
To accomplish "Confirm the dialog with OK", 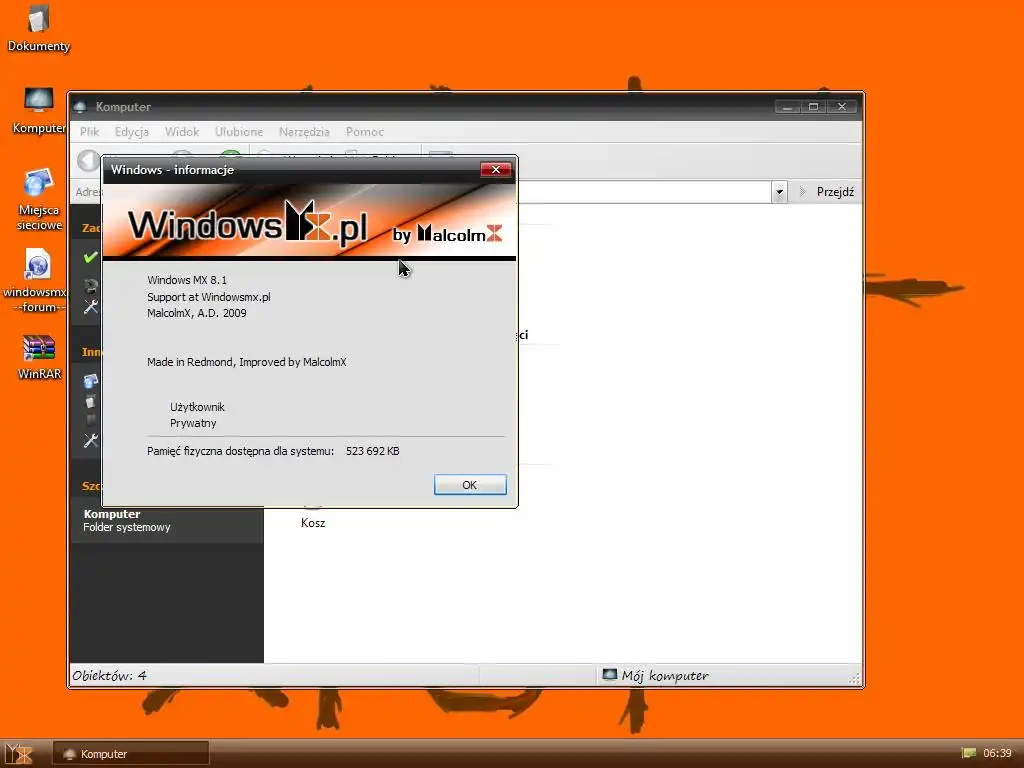I will point(470,485).
